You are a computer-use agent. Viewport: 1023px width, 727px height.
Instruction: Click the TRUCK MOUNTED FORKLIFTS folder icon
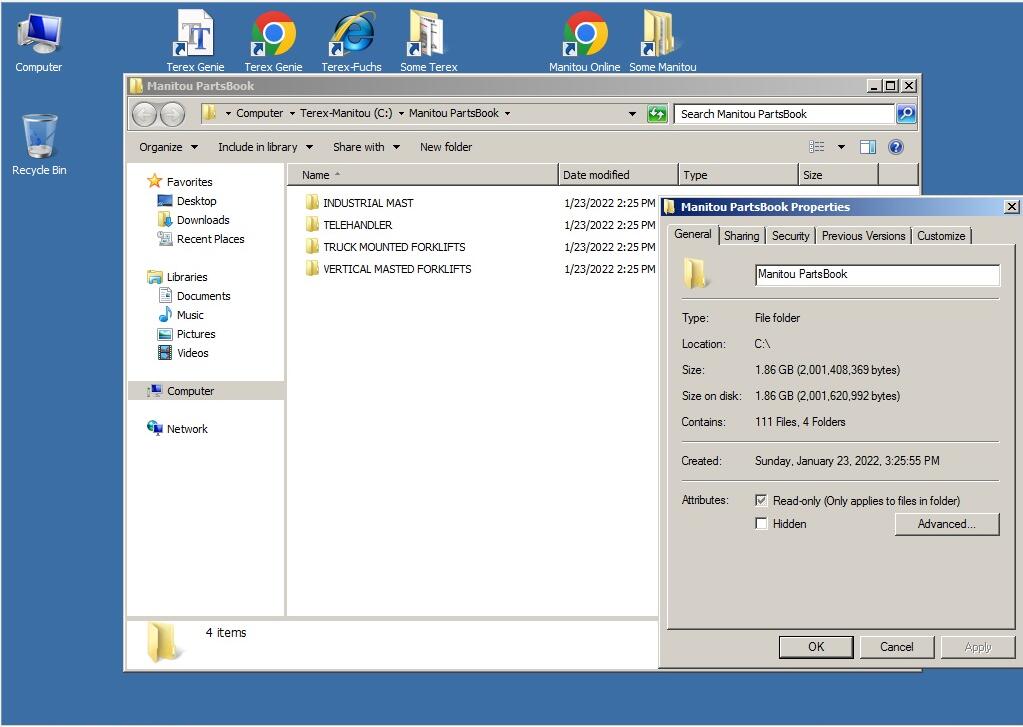tap(313, 247)
